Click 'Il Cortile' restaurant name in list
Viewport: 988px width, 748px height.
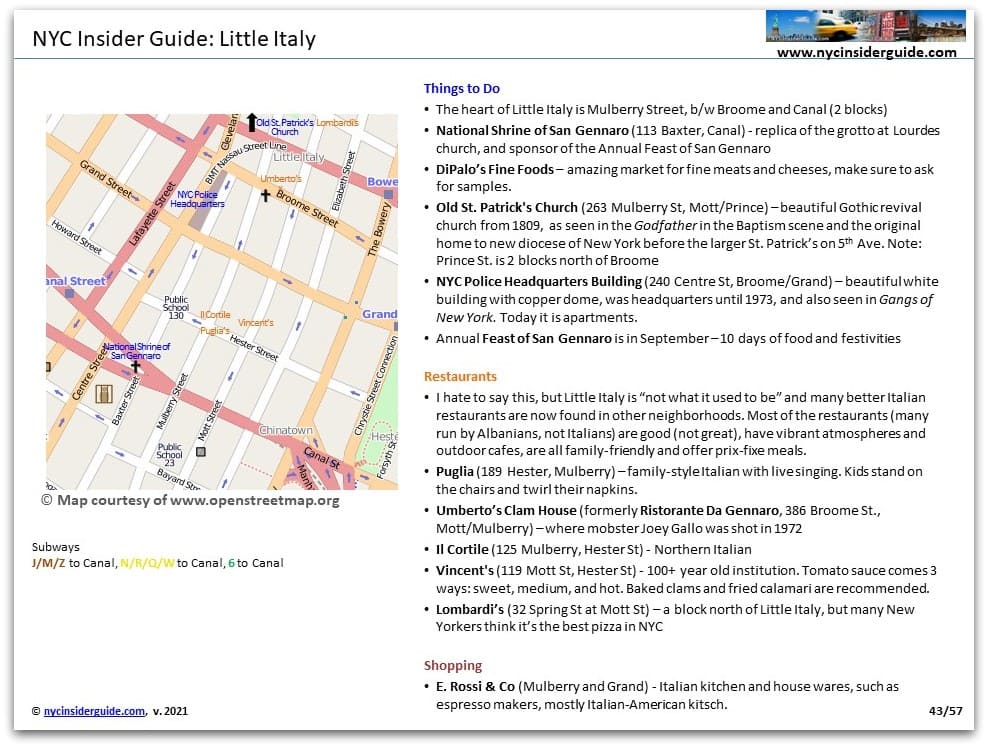[x=462, y=549]
